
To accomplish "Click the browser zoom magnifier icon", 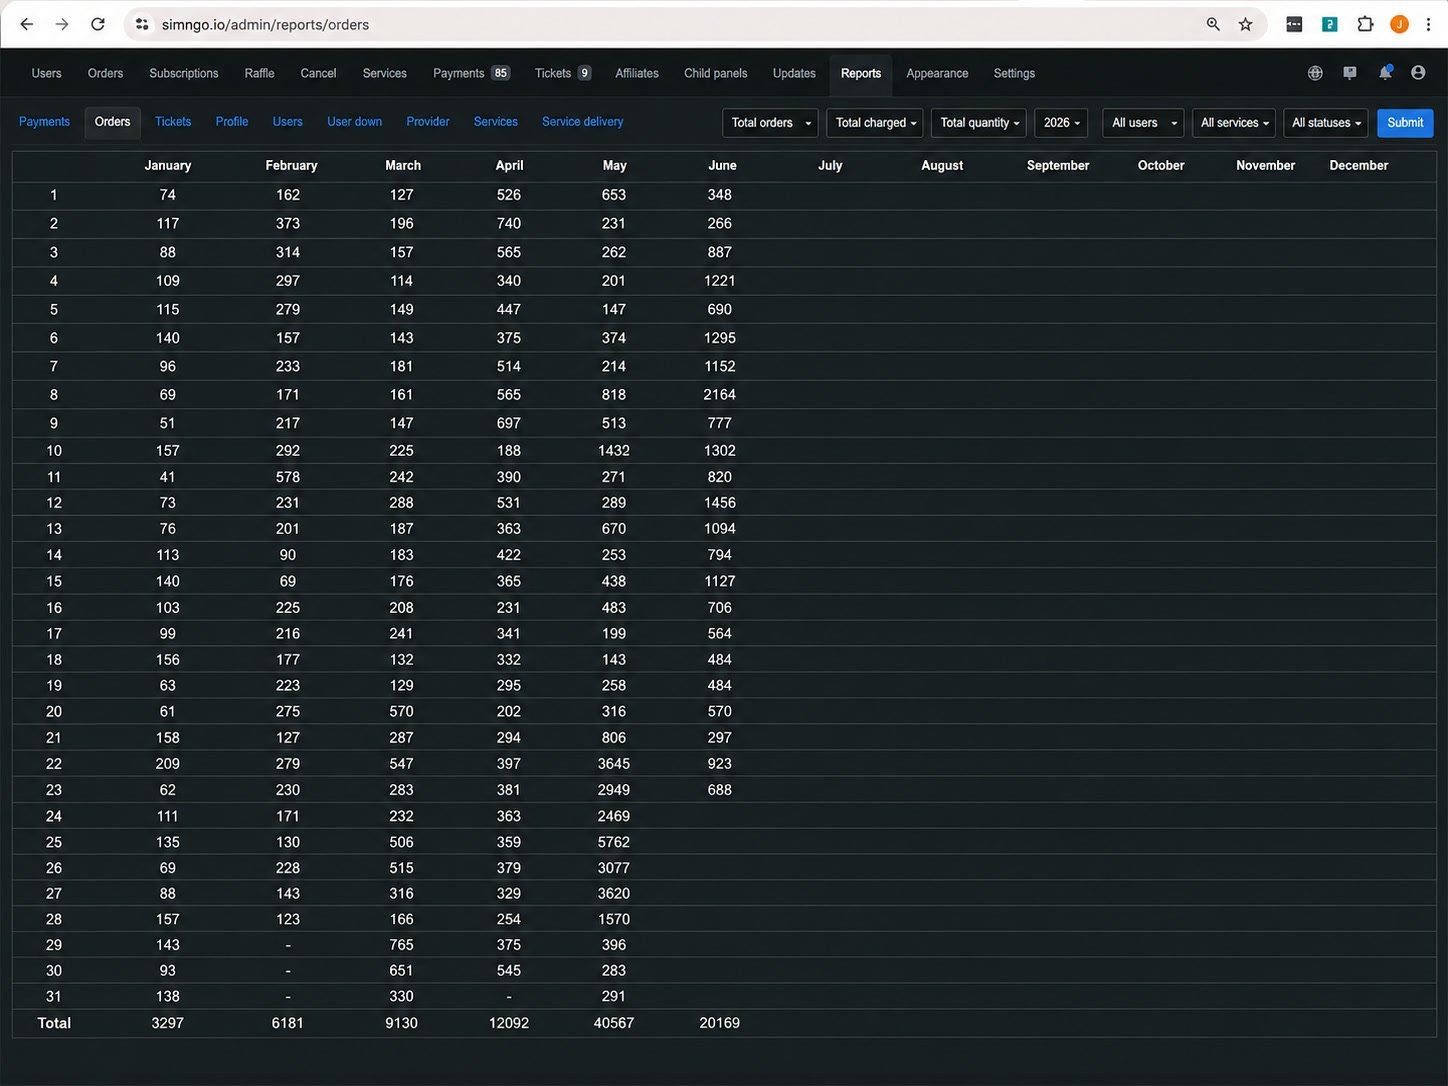I will pos(1213,24).
